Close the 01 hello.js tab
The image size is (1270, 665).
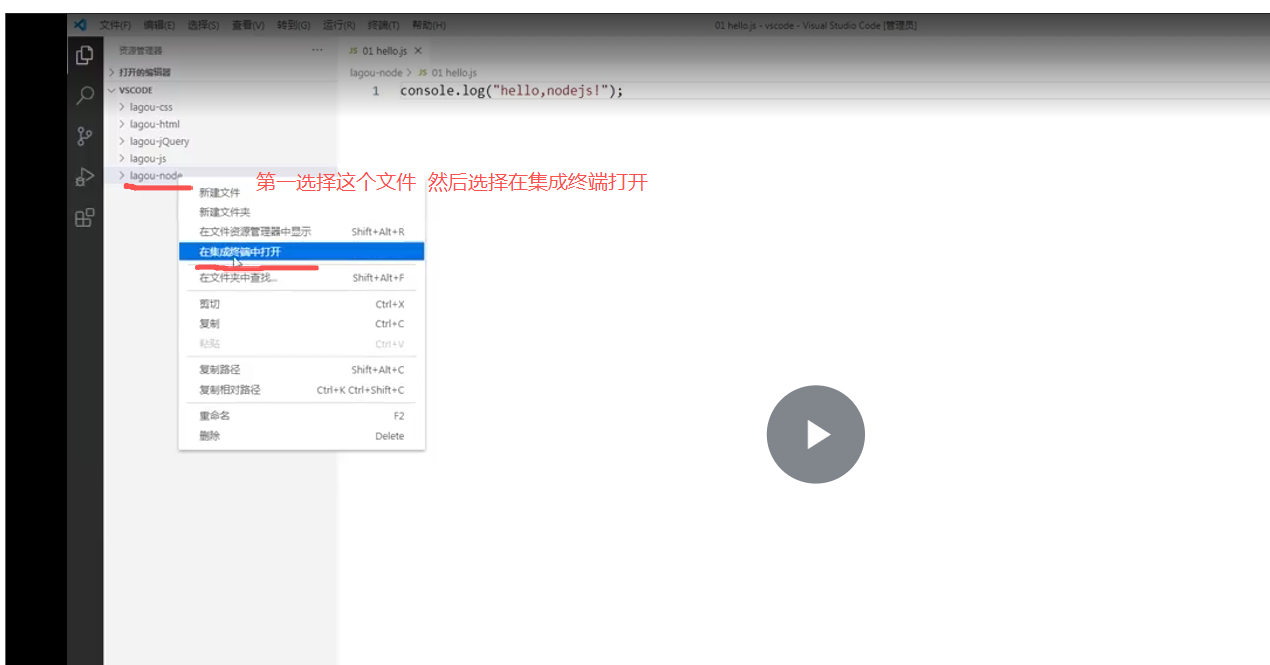point(418,51)
